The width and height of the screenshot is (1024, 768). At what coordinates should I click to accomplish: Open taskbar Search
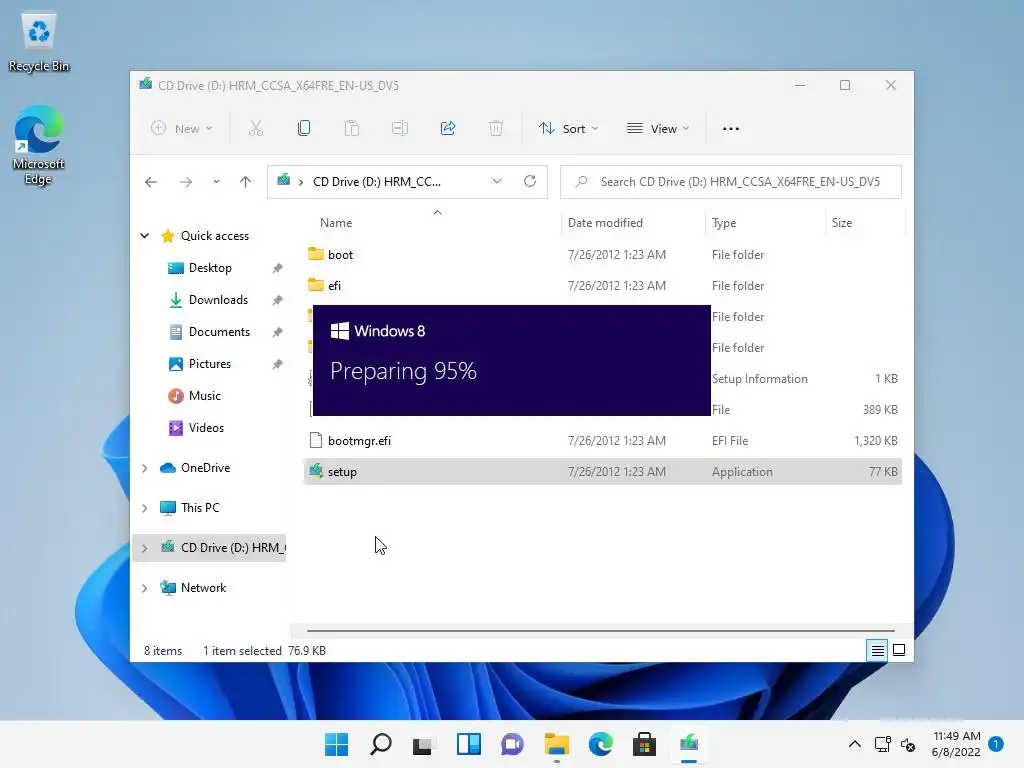[x=381, y=744]
